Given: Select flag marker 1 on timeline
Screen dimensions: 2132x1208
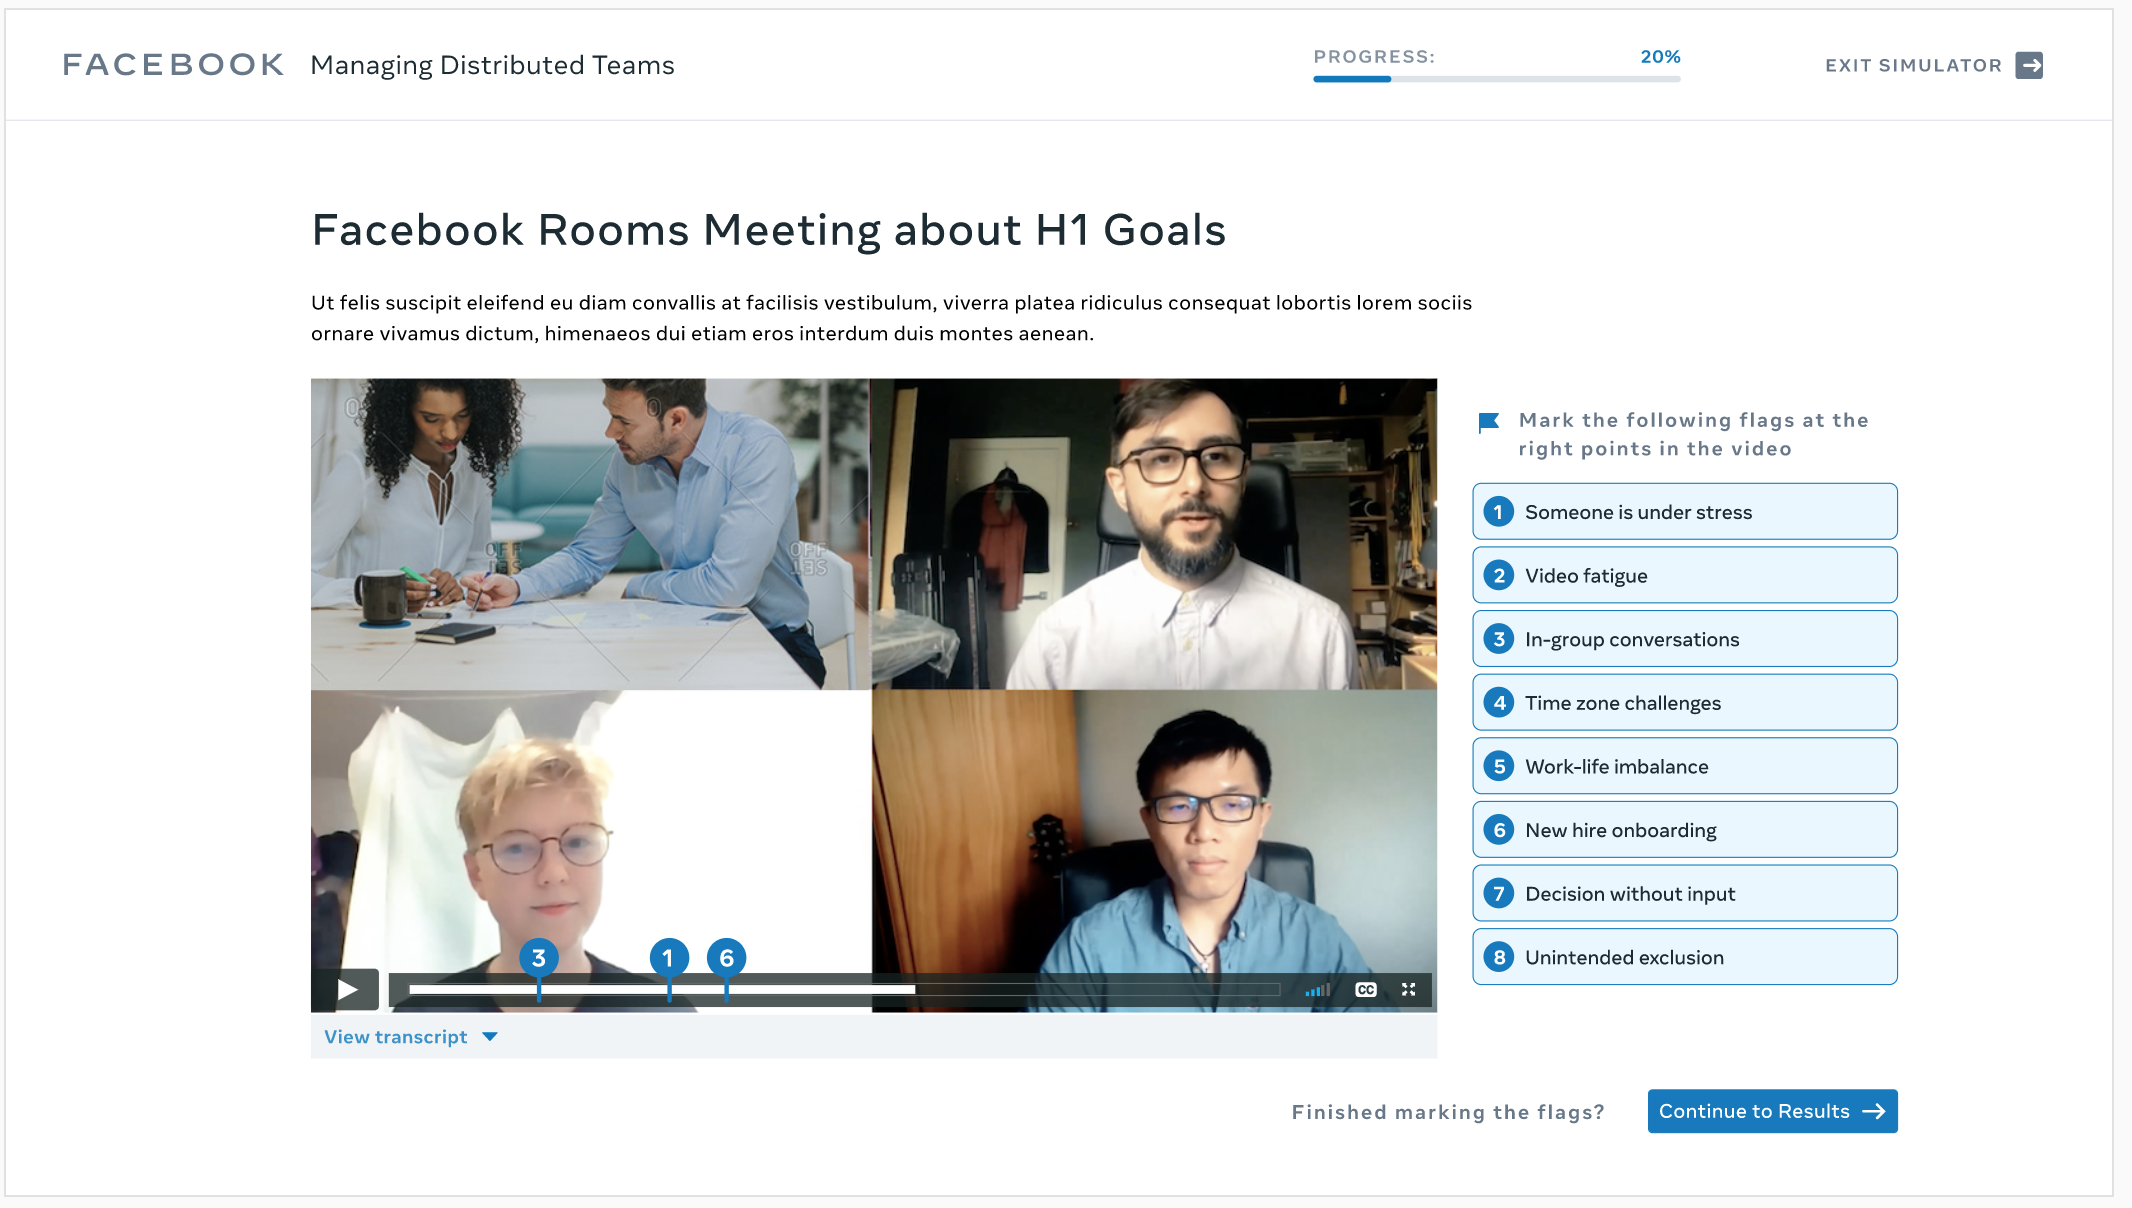Looking at the screenshot, I should tap(669, 958).
